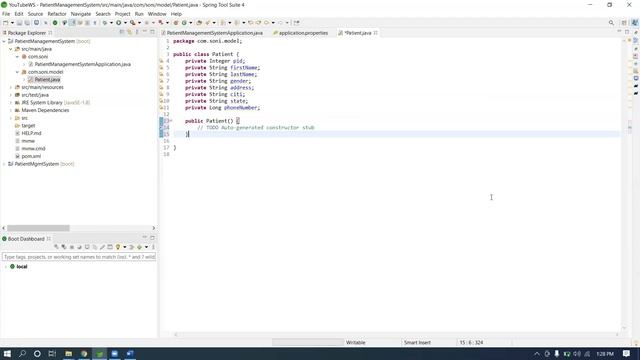Open the notification center on taskbar

click(627, 353)
